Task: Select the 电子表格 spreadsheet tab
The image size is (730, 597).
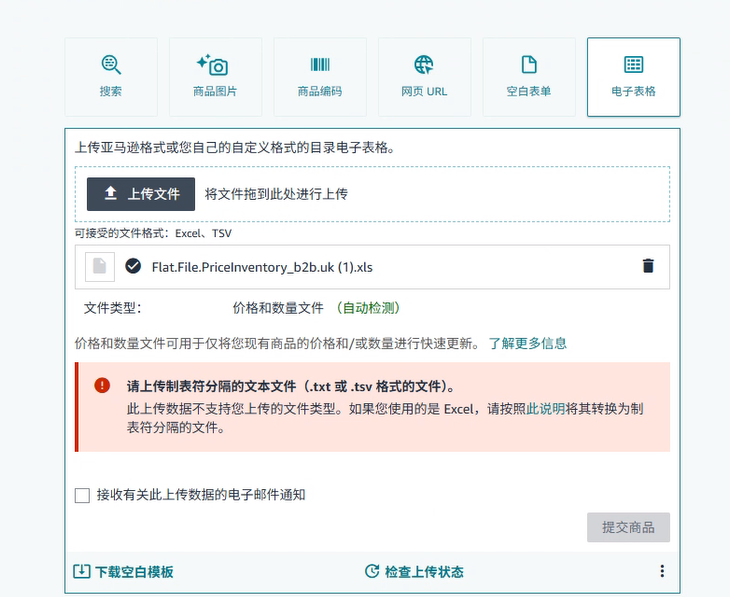Action: coord(634,77)
